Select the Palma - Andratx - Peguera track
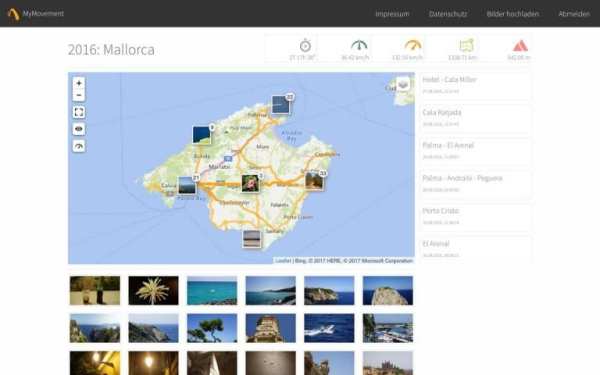600x375 pixels. pos(474,184)
